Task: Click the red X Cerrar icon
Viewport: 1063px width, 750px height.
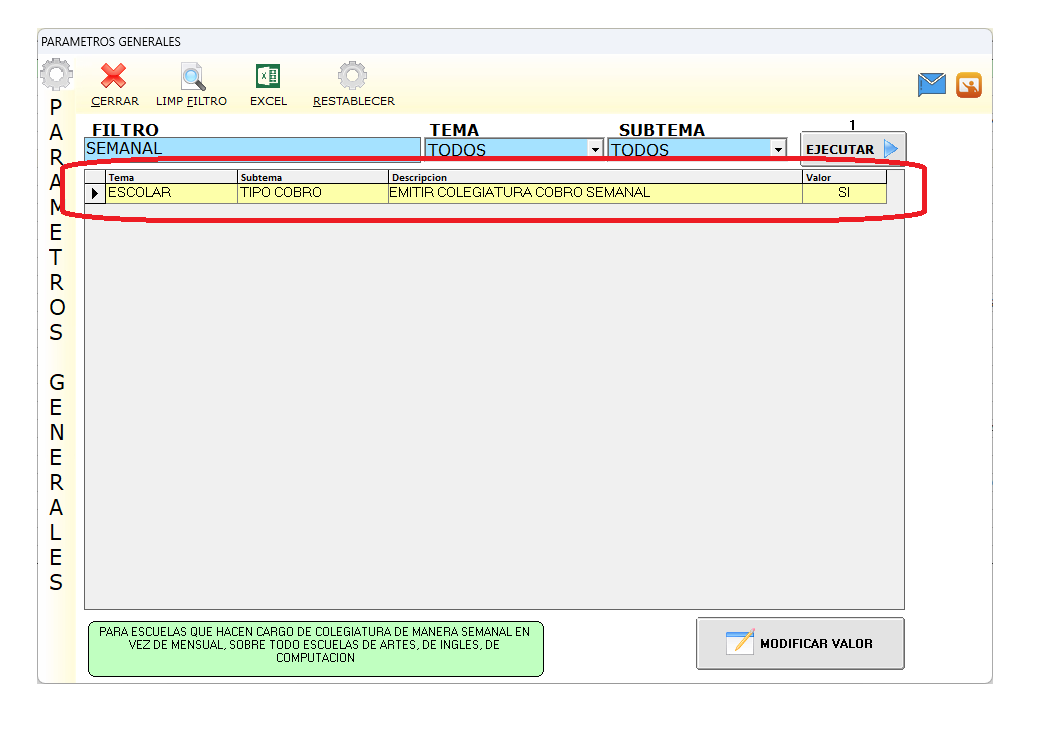Action: 114,77
